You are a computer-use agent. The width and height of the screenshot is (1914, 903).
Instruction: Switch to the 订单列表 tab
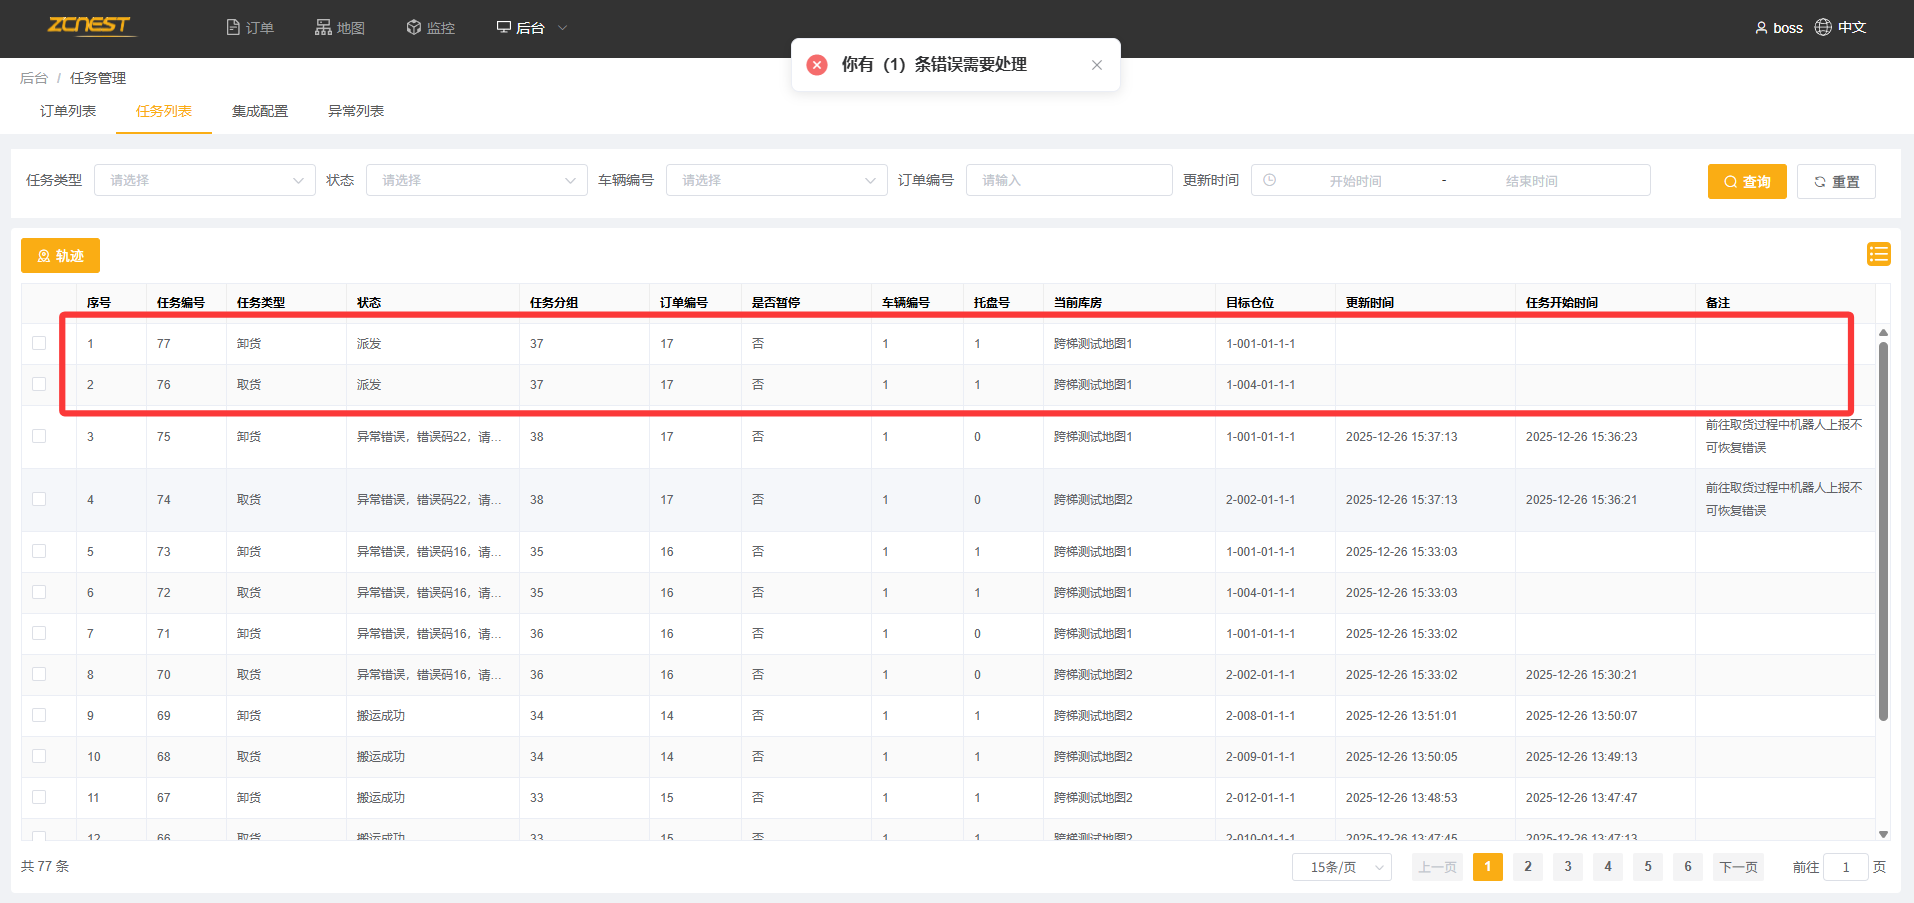tap(68, 111)
